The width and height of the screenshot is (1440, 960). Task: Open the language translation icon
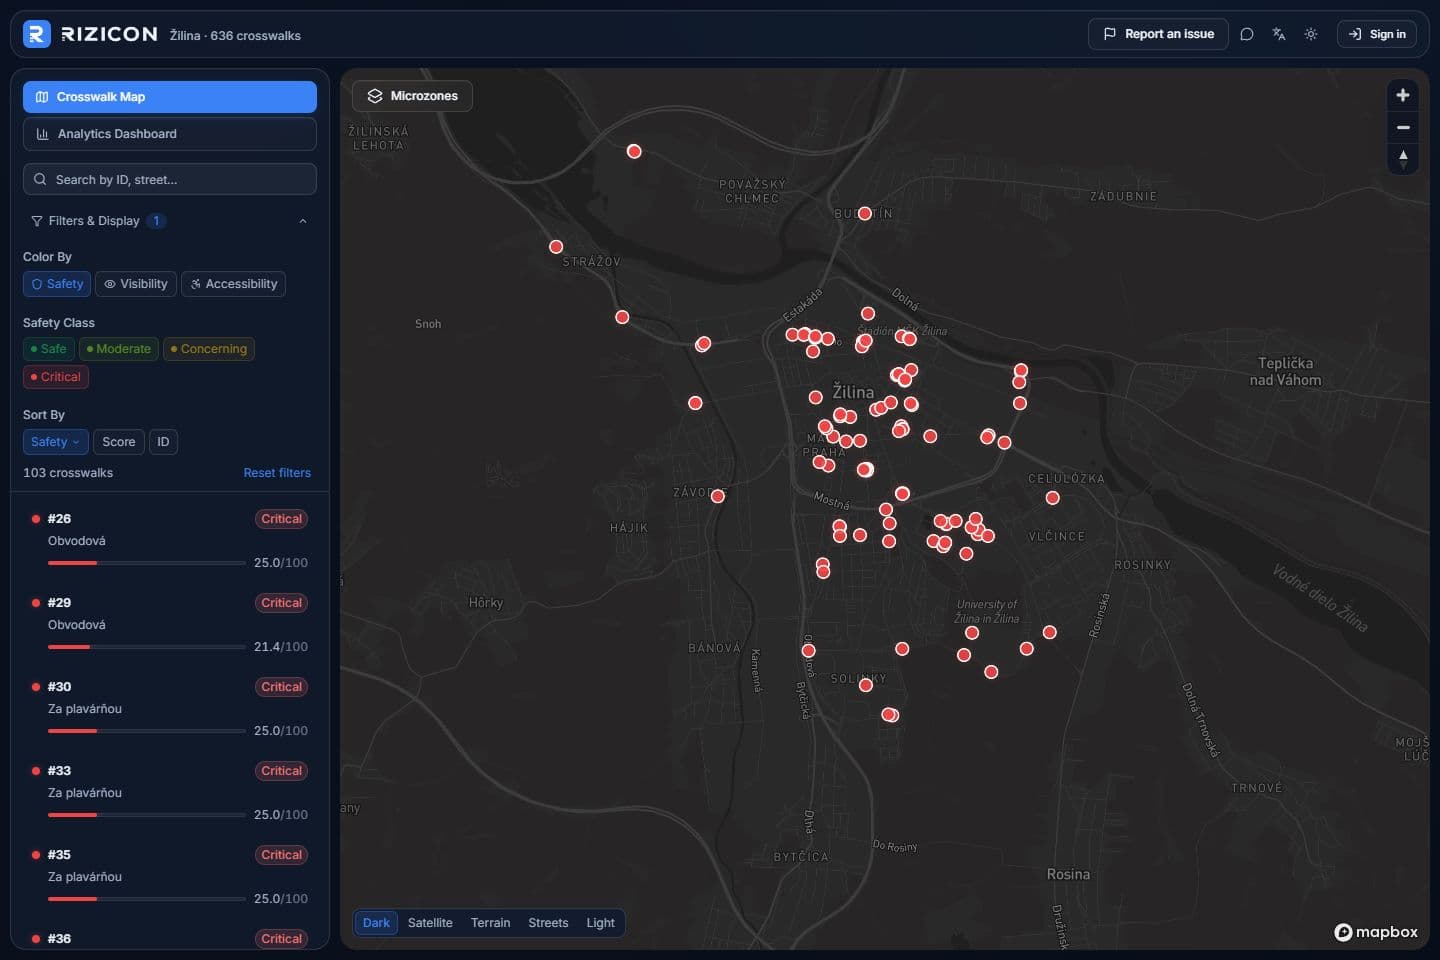[x=1279, y=34]
